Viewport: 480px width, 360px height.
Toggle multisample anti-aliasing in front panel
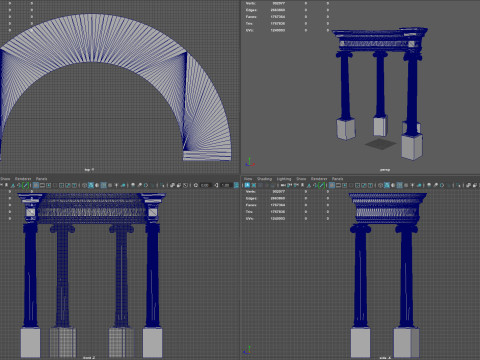click(x=146, y=185)
